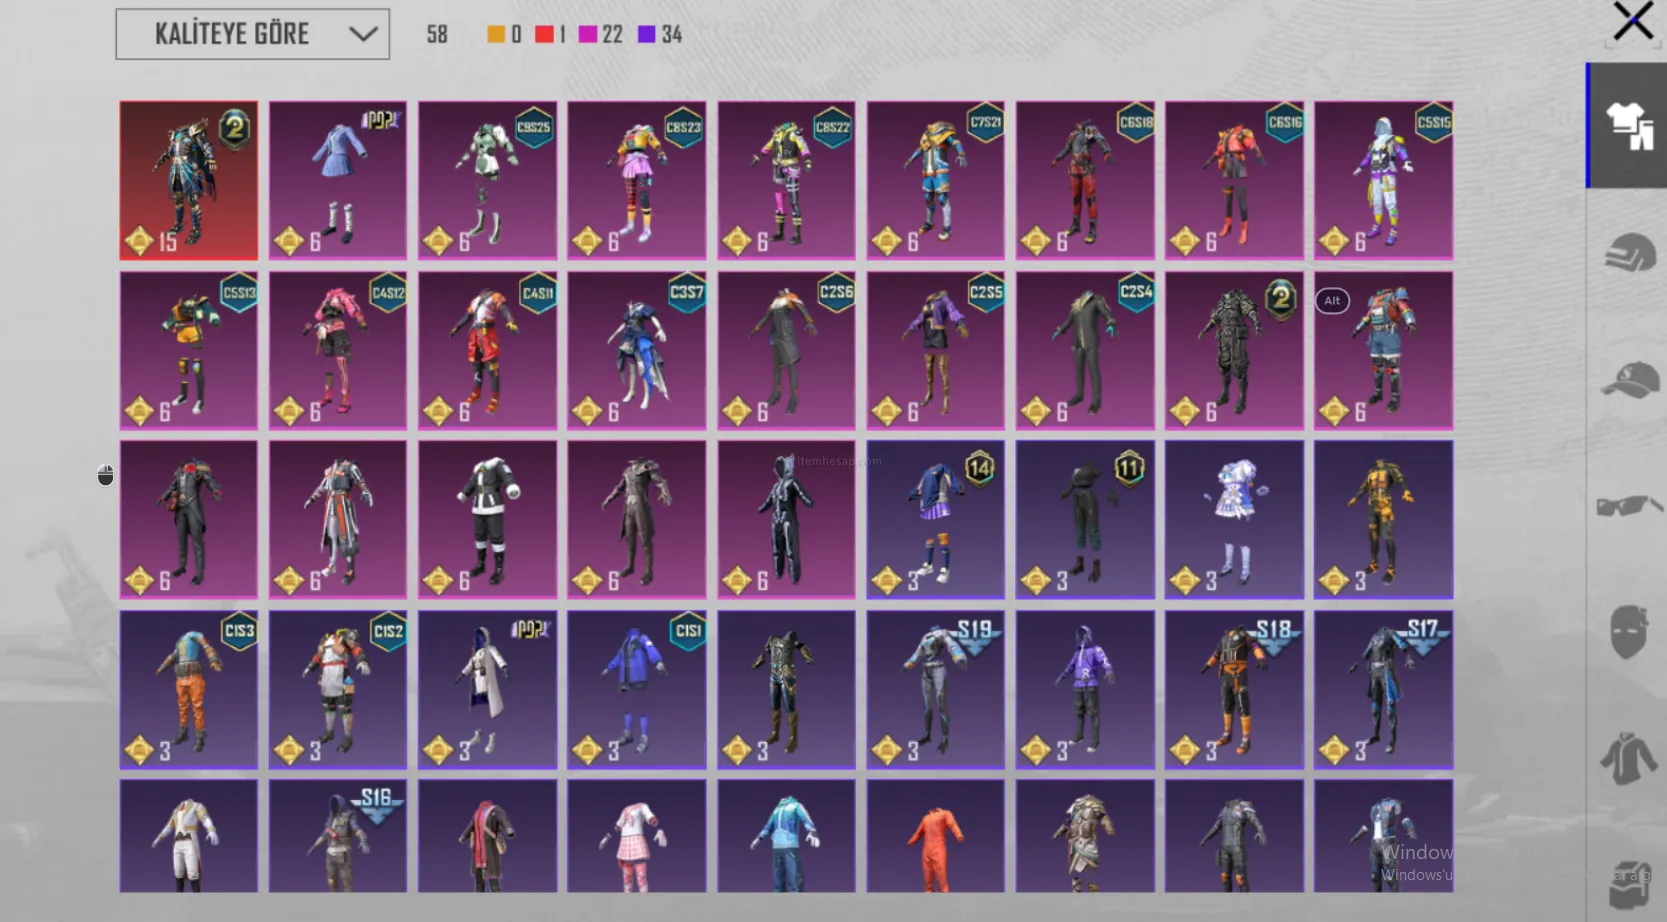The width and height of the screenshot is (1667, 922).
Task: Select the jacket category icon in sidebar
Action: (1629, 758)
